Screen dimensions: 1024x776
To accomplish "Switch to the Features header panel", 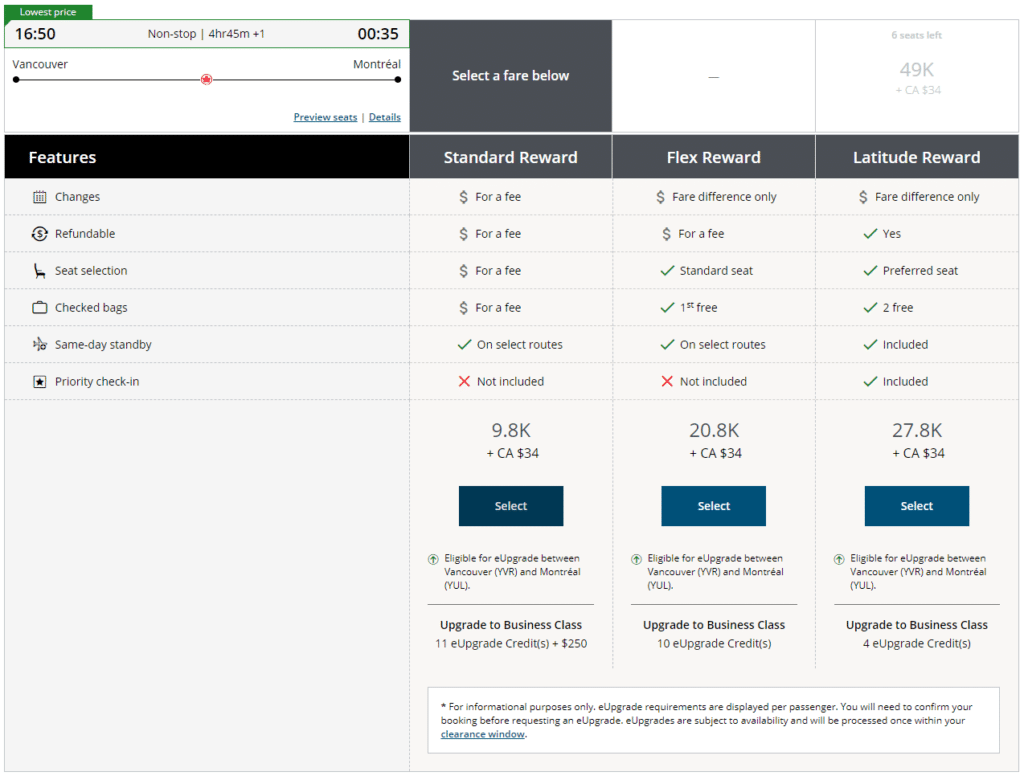I will point(205,157).
